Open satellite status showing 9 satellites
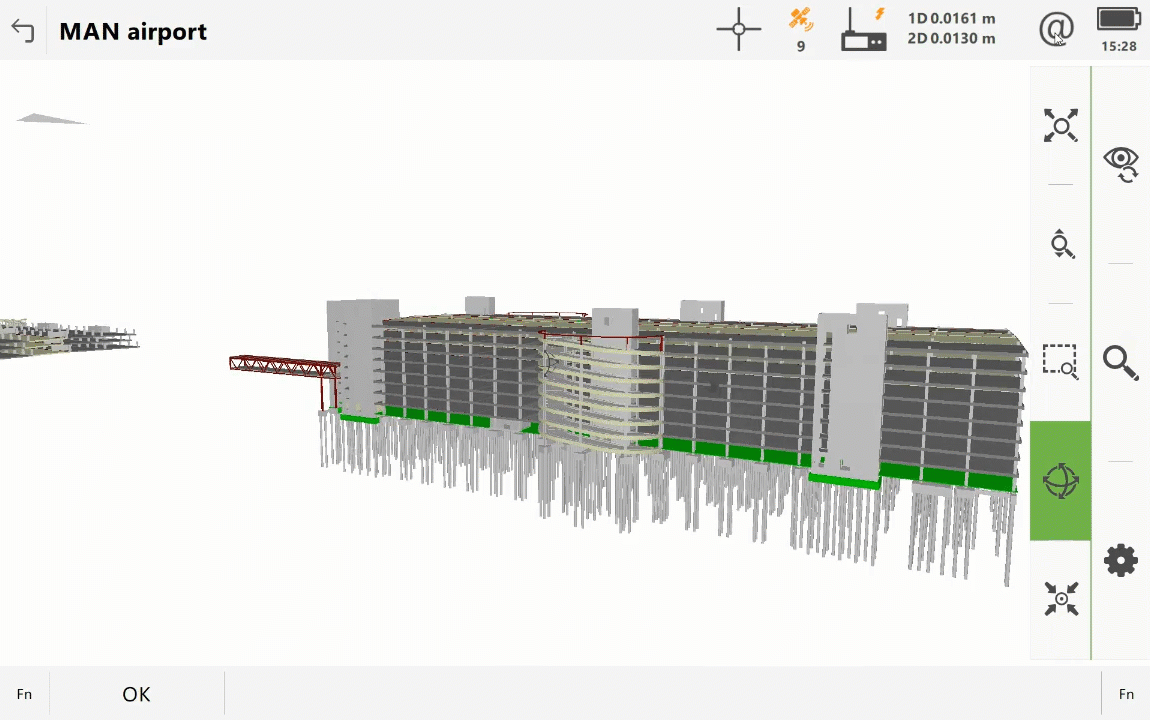1150x720 pixels. pos(801,29)
